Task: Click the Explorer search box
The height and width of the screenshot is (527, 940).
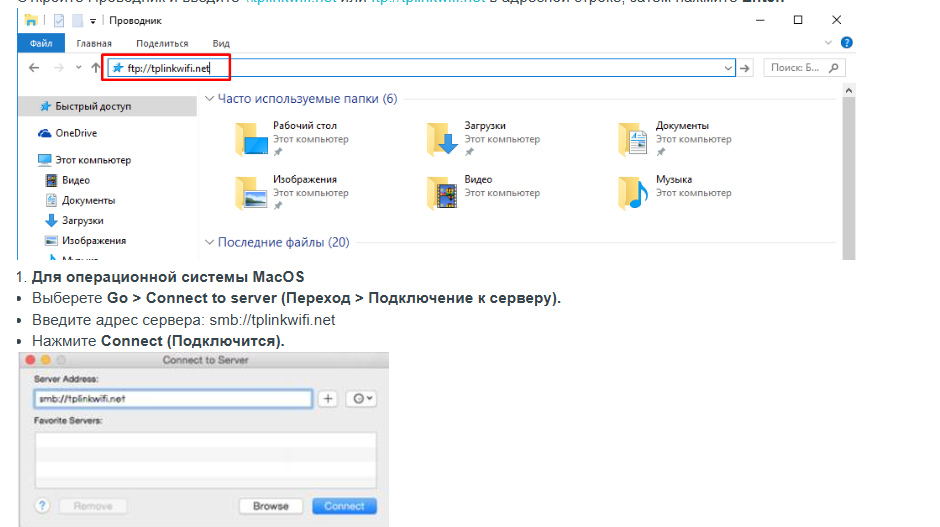Action: 804,68
